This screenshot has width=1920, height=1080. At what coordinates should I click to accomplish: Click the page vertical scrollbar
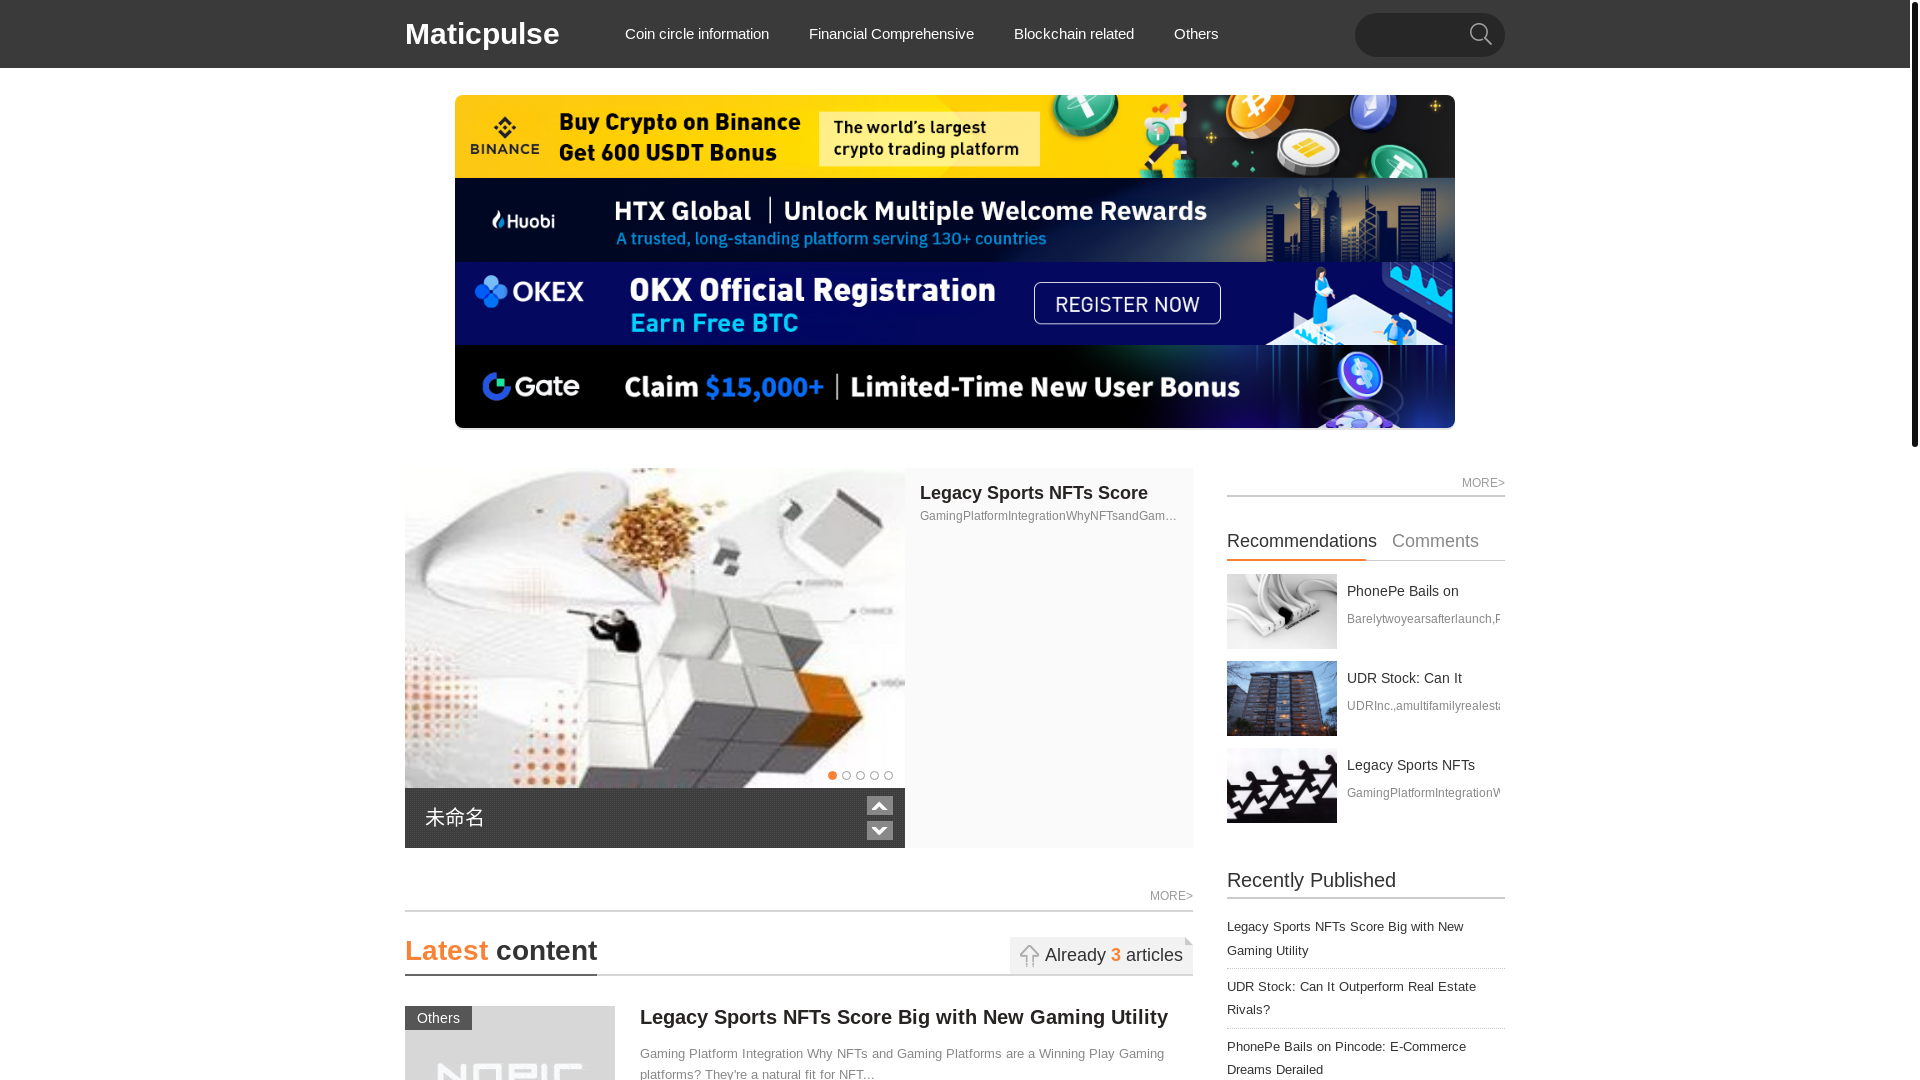(1915, 223)
